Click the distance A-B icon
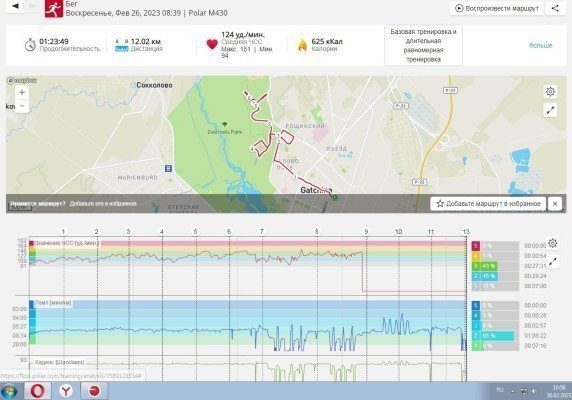Screen dimensions: 572x400 (x=121, y=45)
